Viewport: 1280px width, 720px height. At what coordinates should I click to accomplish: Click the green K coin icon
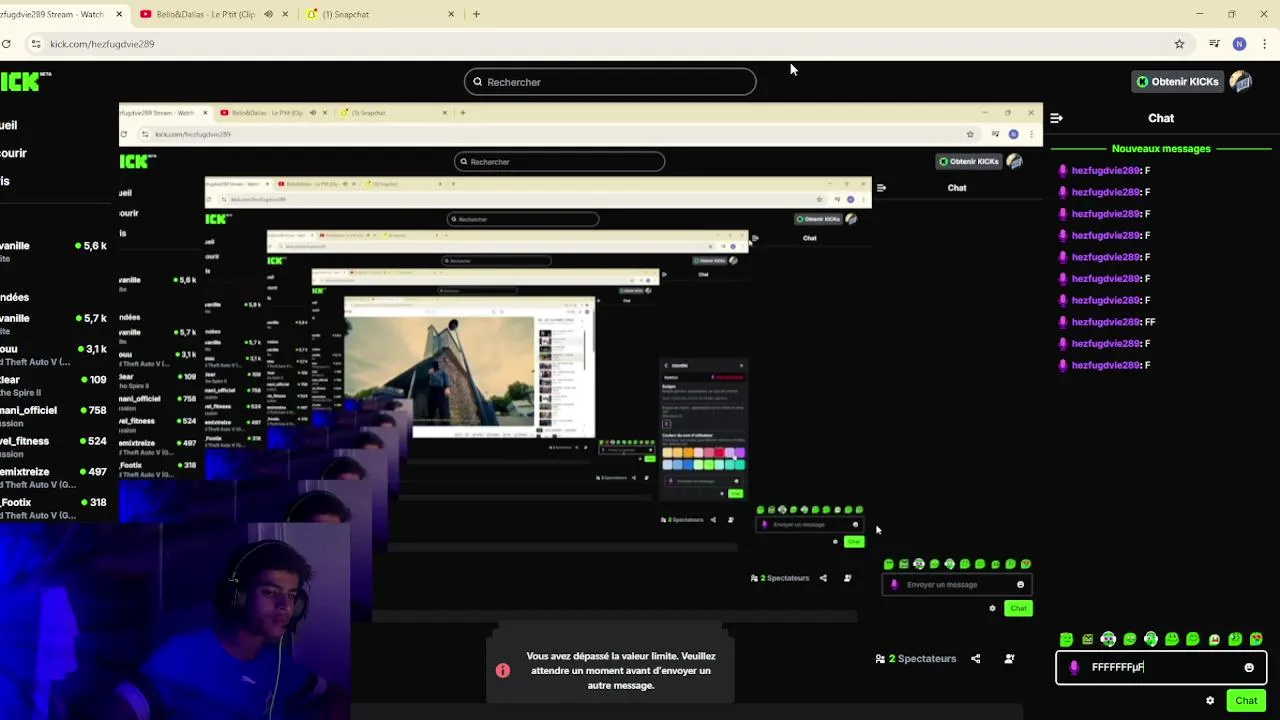1143,82
